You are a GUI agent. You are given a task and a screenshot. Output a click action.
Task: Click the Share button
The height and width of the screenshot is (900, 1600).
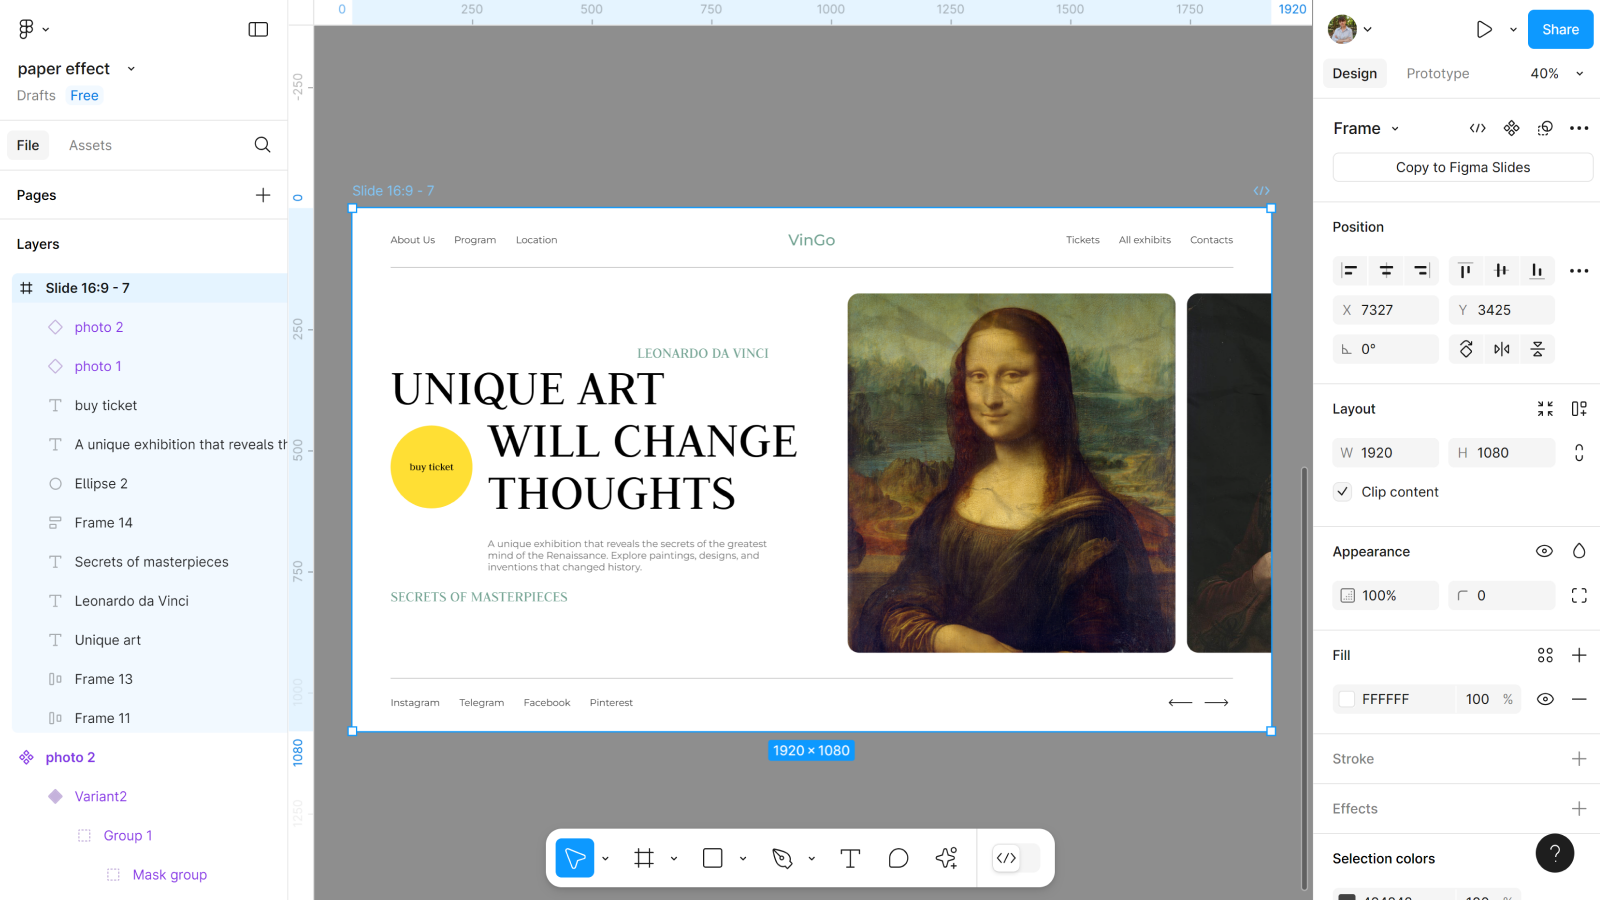click(1559, 30)
